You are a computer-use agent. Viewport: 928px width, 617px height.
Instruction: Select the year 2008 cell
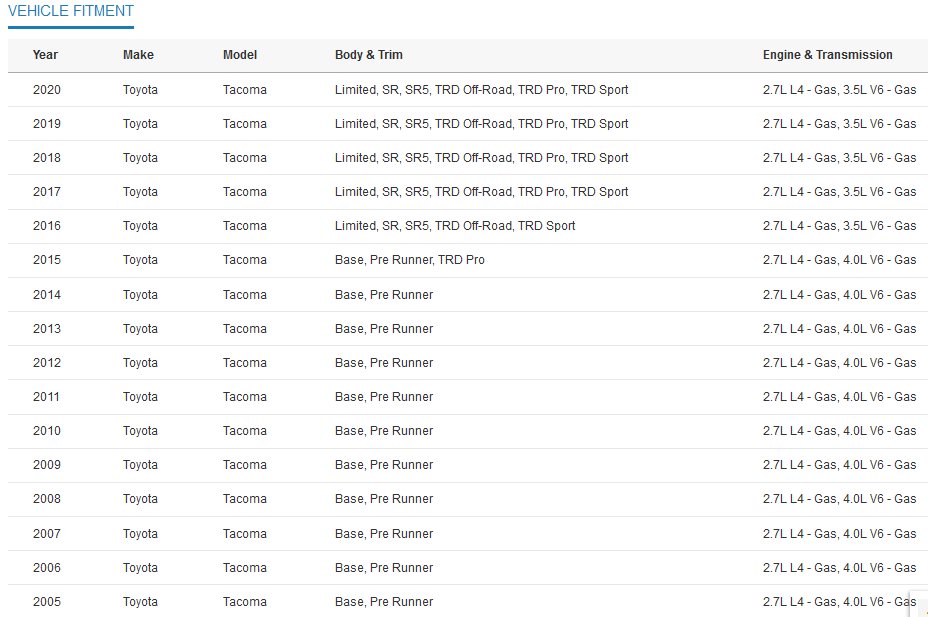point(47,499)
